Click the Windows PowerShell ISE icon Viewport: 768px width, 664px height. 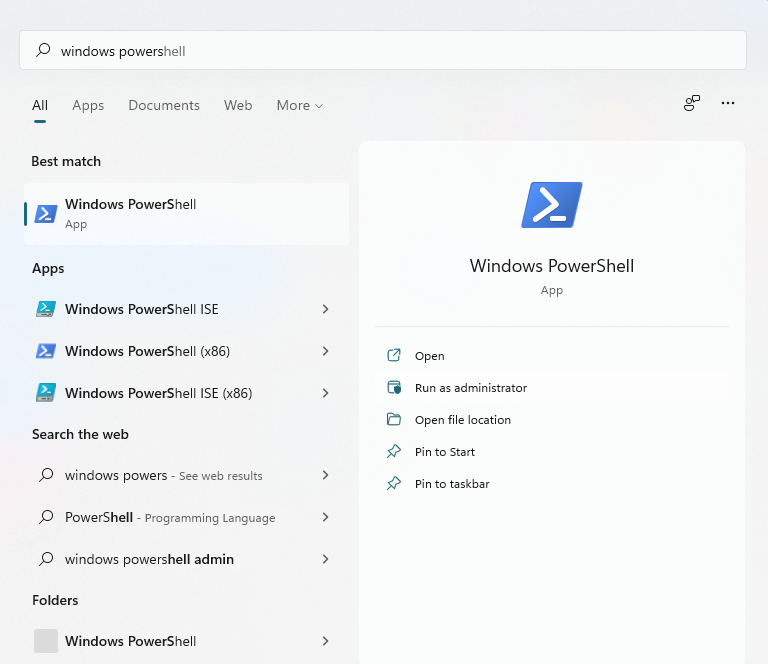click(46, 309)
